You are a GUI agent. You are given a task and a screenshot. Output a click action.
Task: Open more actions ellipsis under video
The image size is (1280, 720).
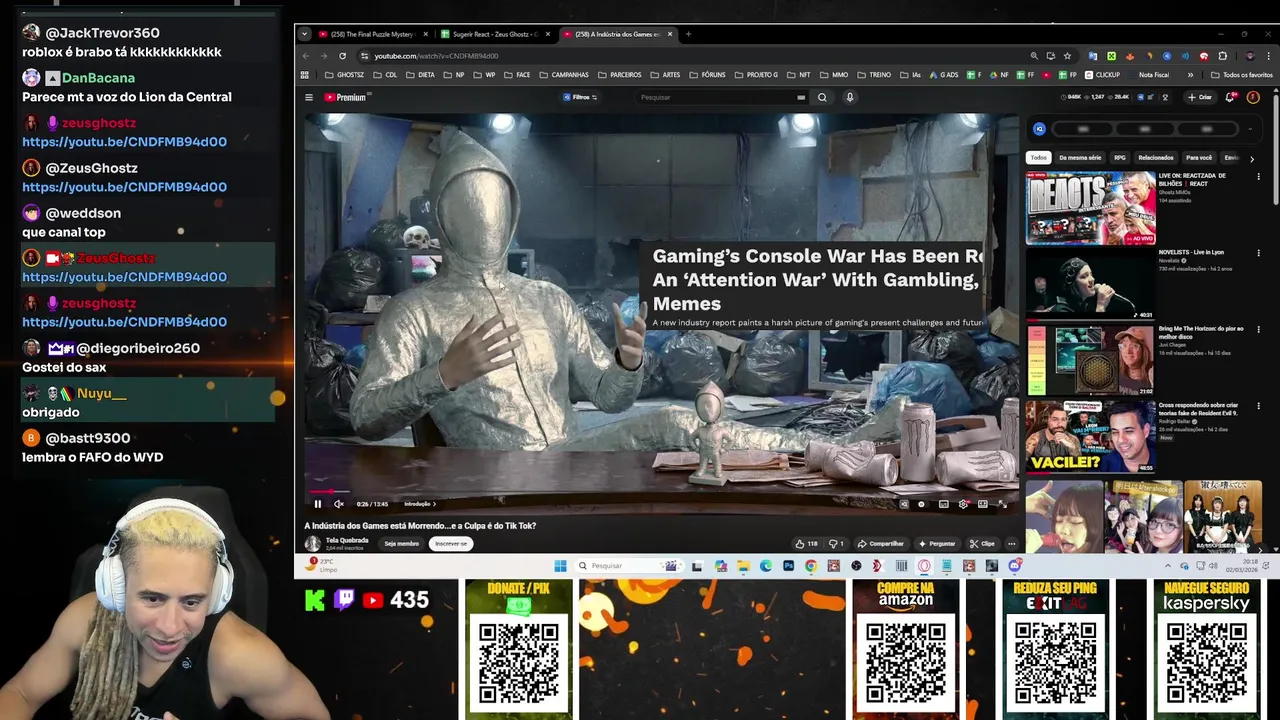(1011, 544)
